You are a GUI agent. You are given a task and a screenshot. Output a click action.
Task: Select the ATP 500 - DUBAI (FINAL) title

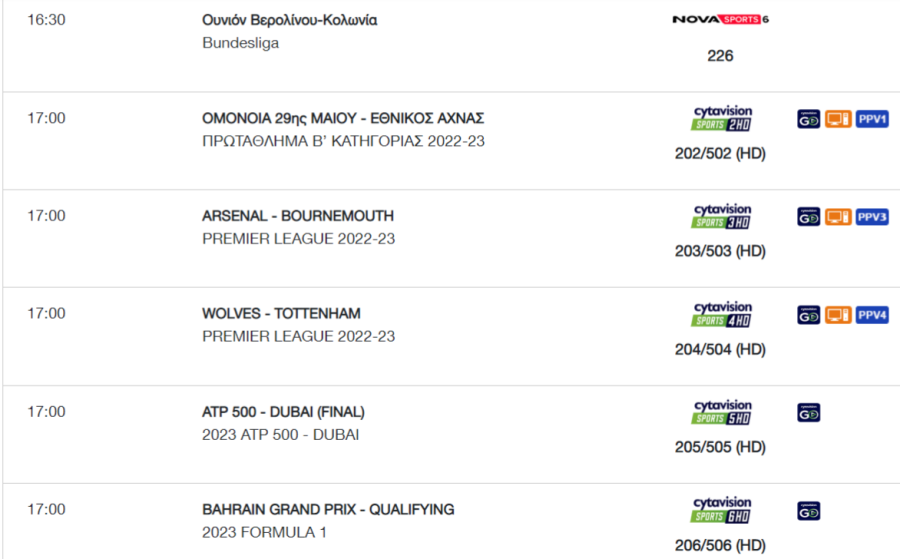[x=283, y=412]
